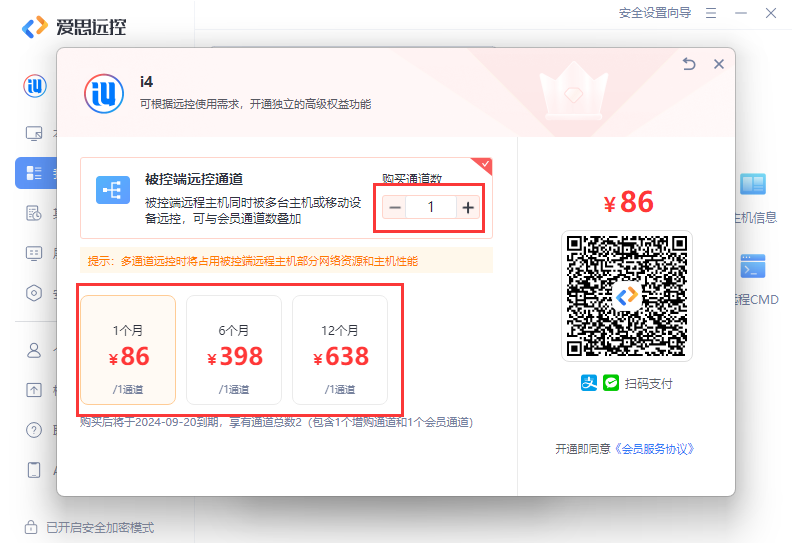Screen dimensions: 799x543
Task: Select the 12个月 ¥638 plan
Action: point(340,350)
